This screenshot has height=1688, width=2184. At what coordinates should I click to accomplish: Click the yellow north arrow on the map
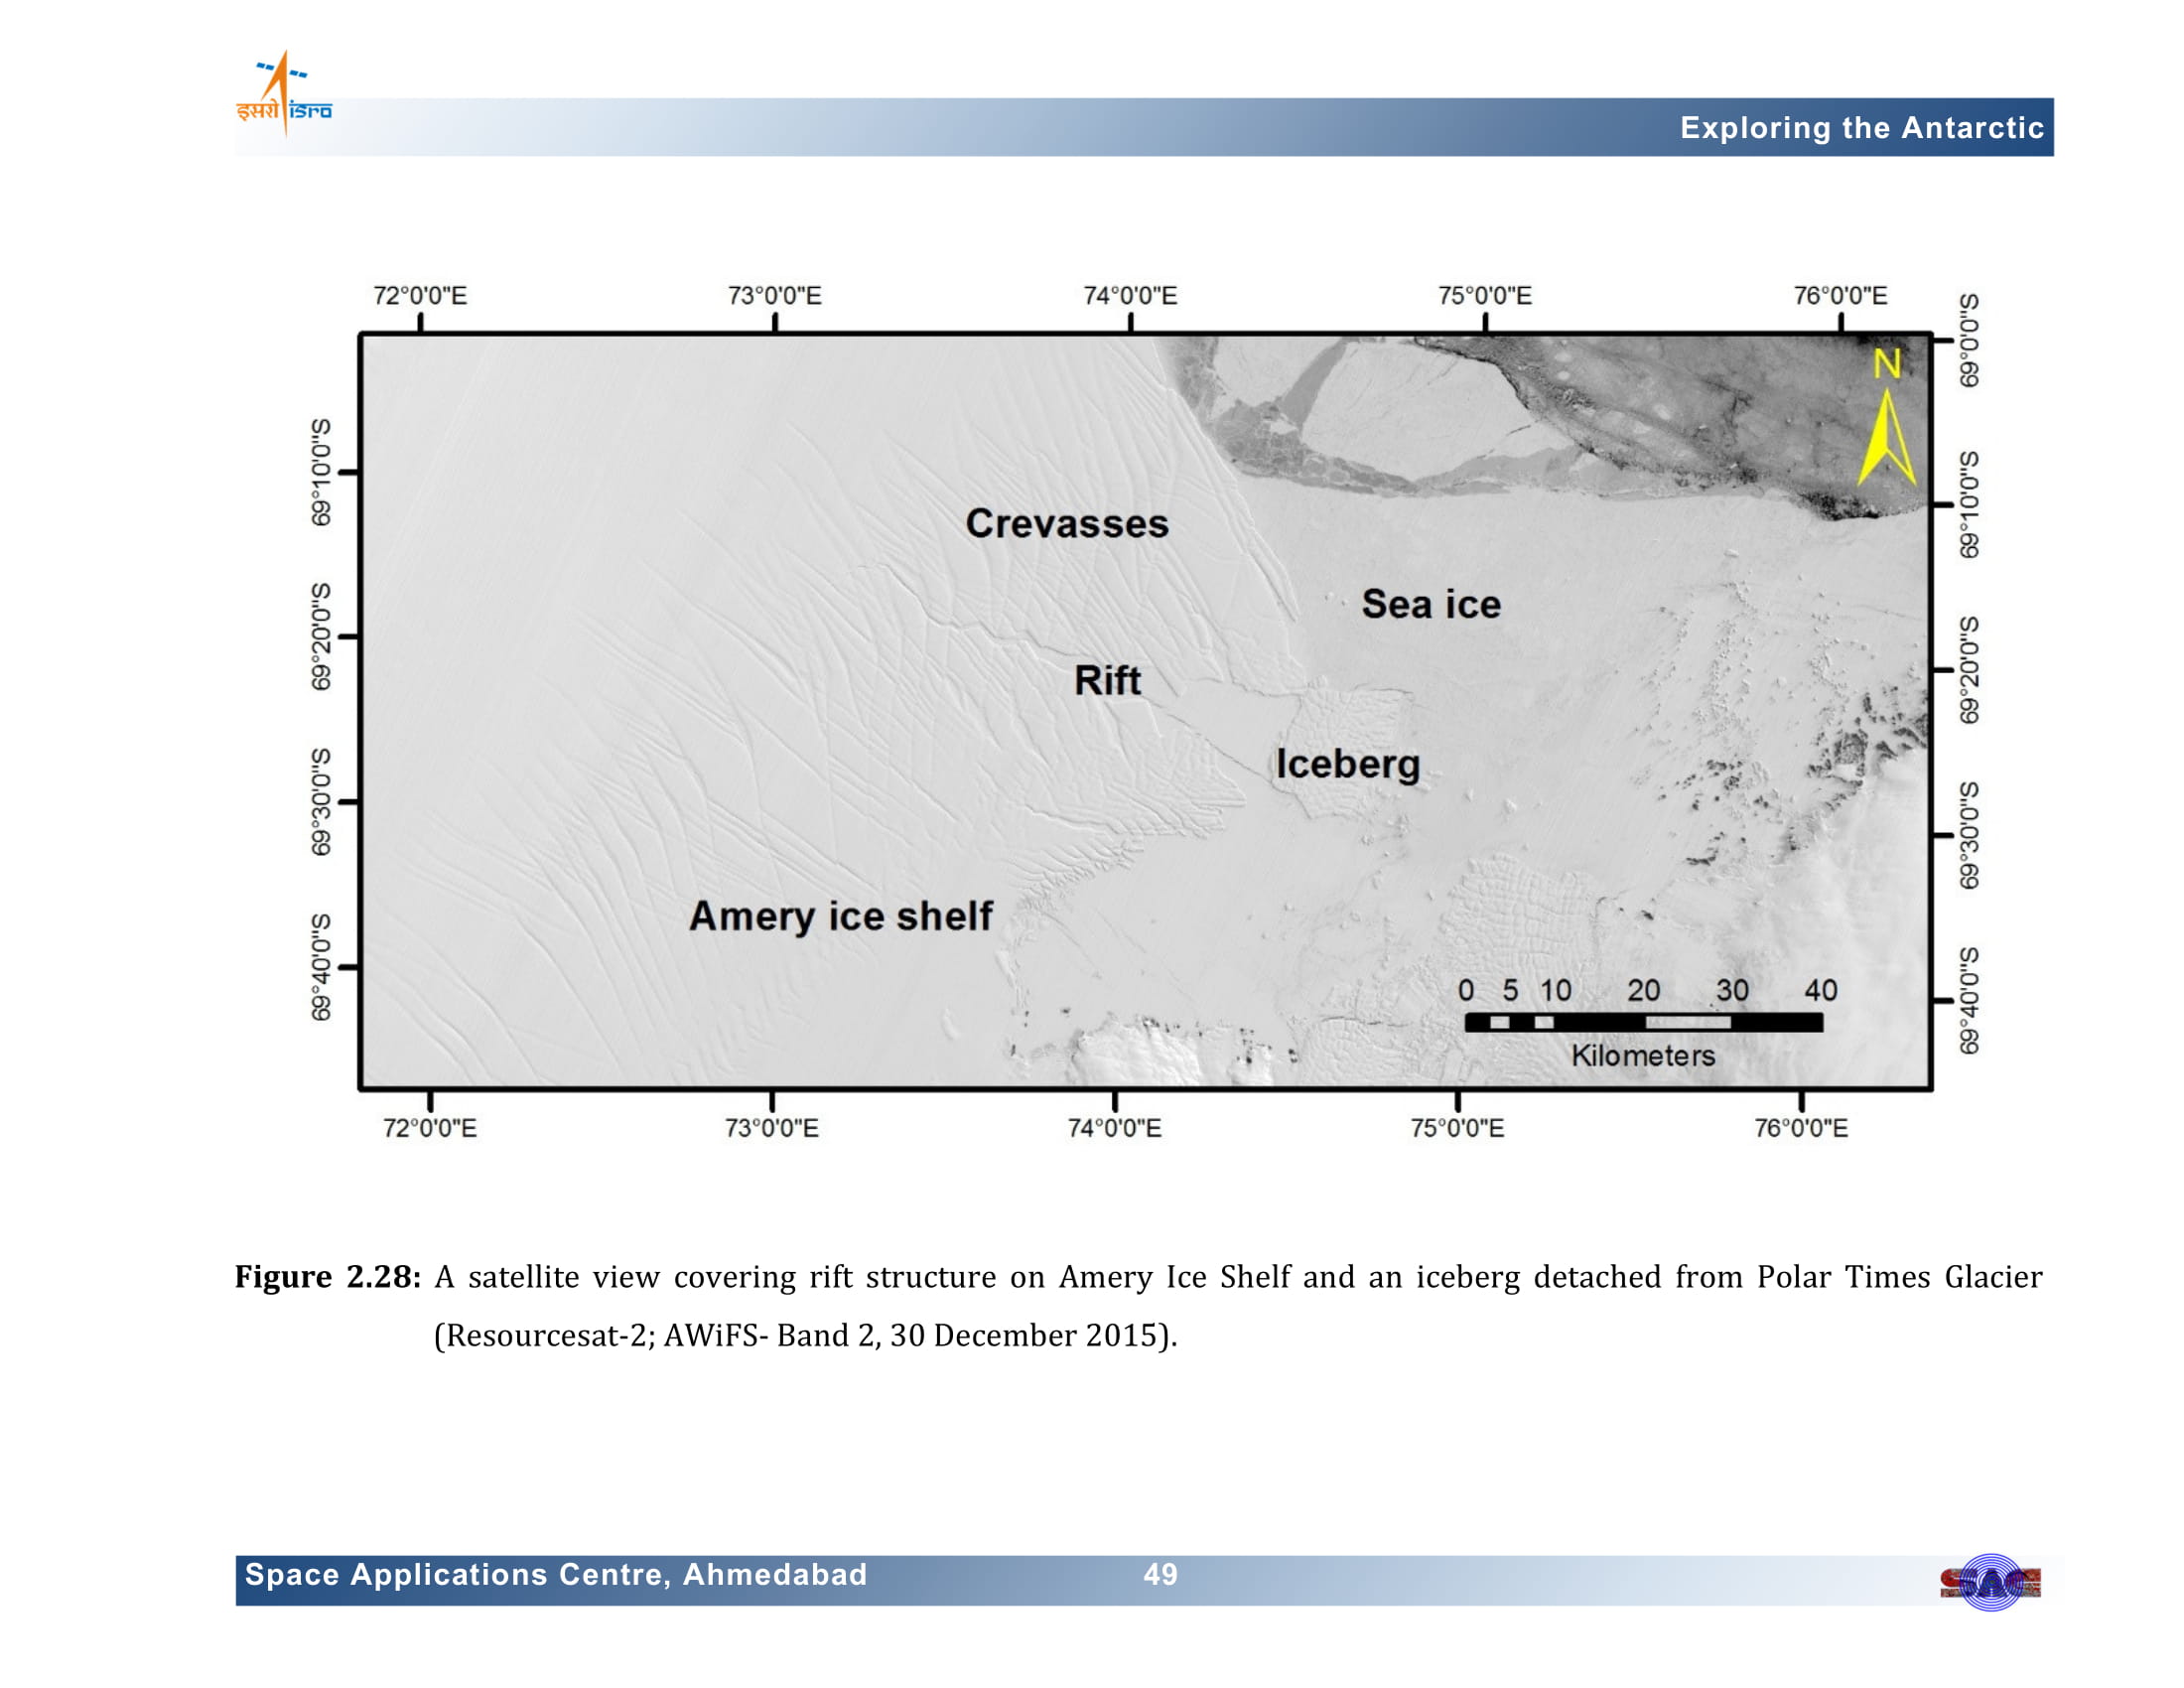(1887, 438)
